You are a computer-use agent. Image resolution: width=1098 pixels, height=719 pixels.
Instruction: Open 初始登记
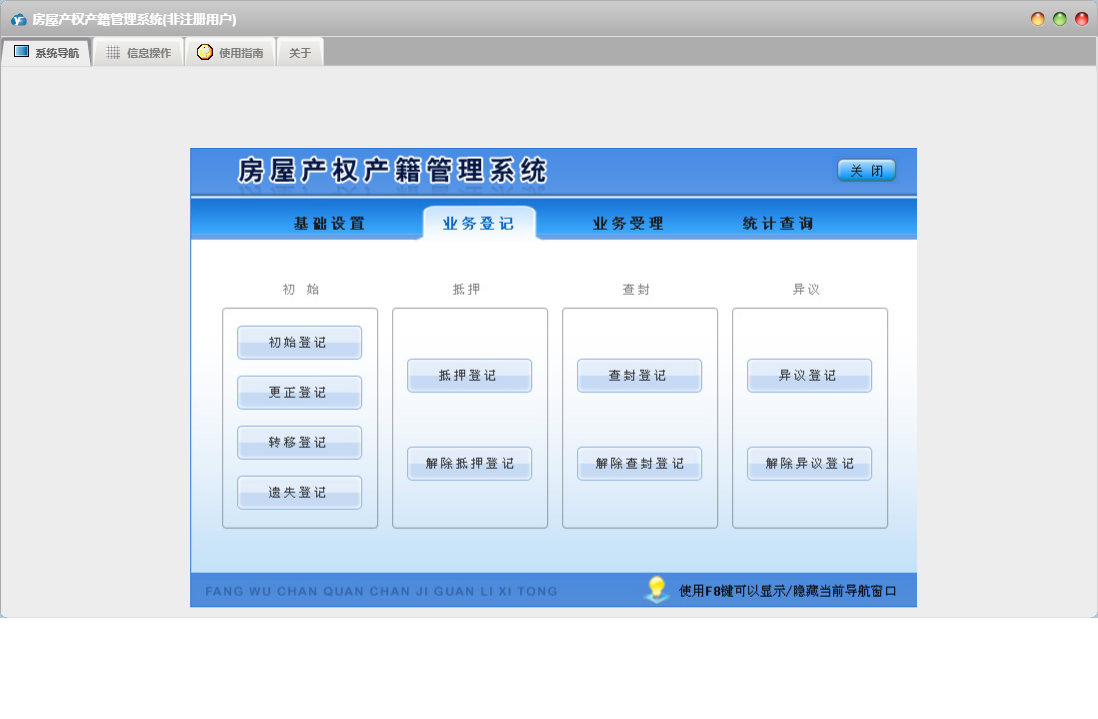[x=300, y=342]
